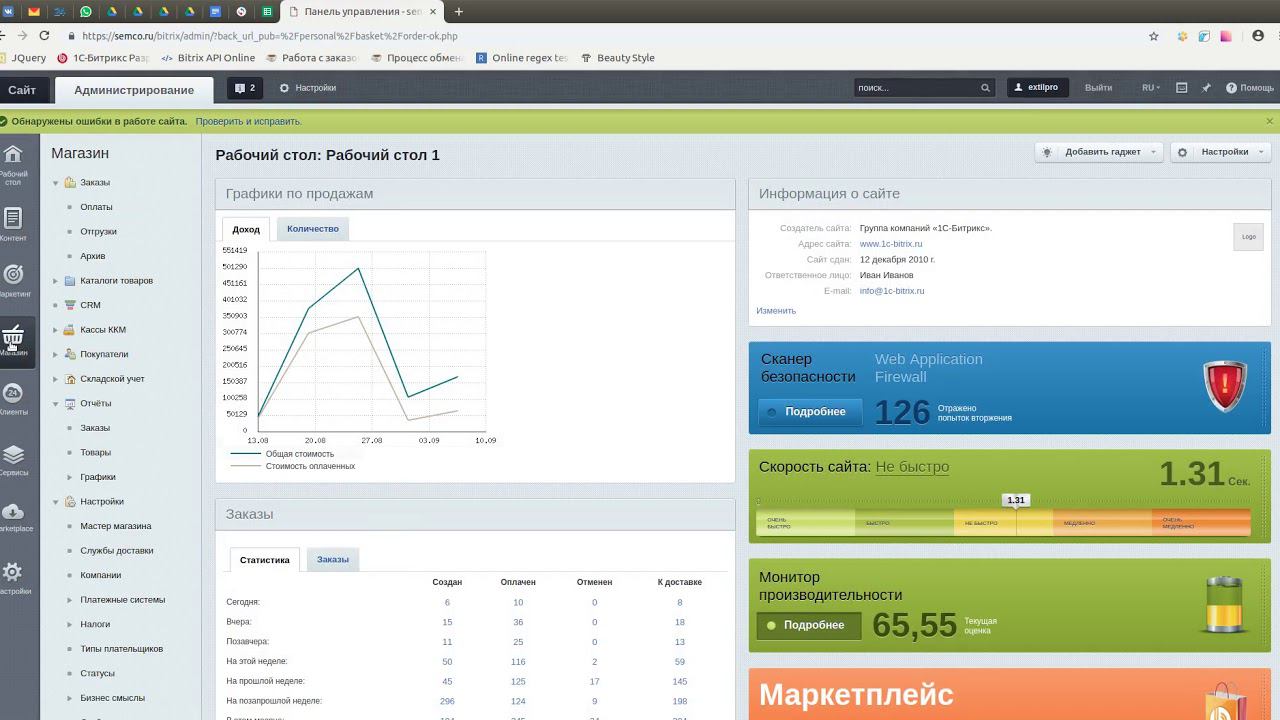Open the WhatsApp pinned browser tab

click(86, 12)
